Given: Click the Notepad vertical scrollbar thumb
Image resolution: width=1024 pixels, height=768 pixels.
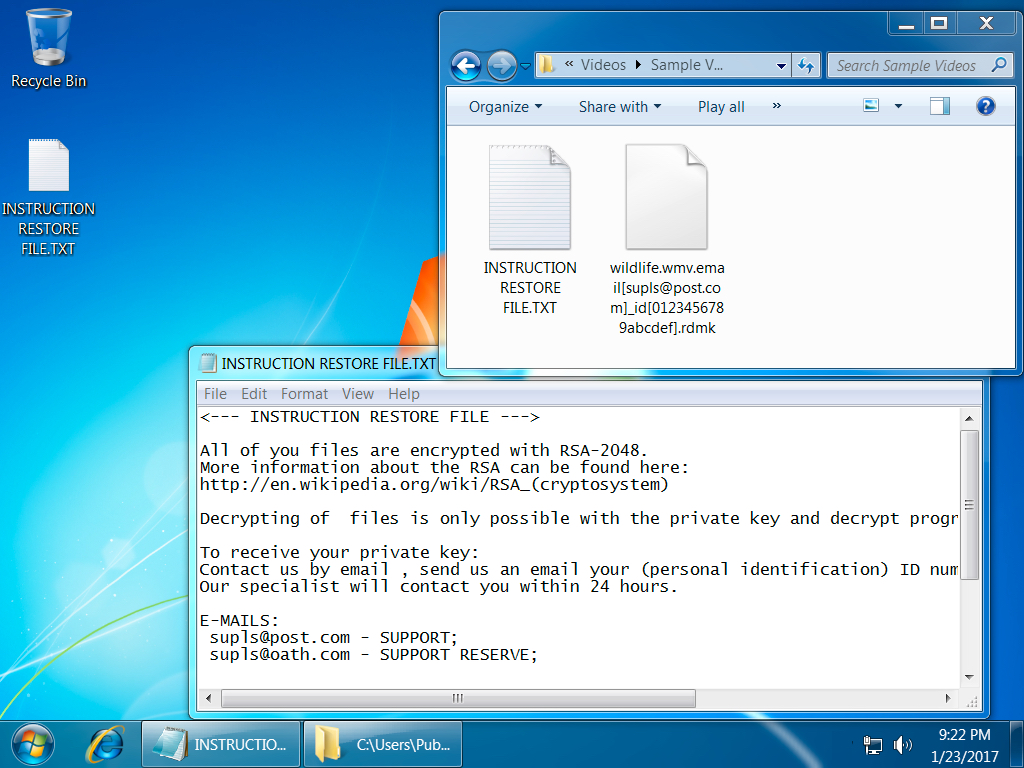Looking at the screenshot, I should (x=969, y=505).
